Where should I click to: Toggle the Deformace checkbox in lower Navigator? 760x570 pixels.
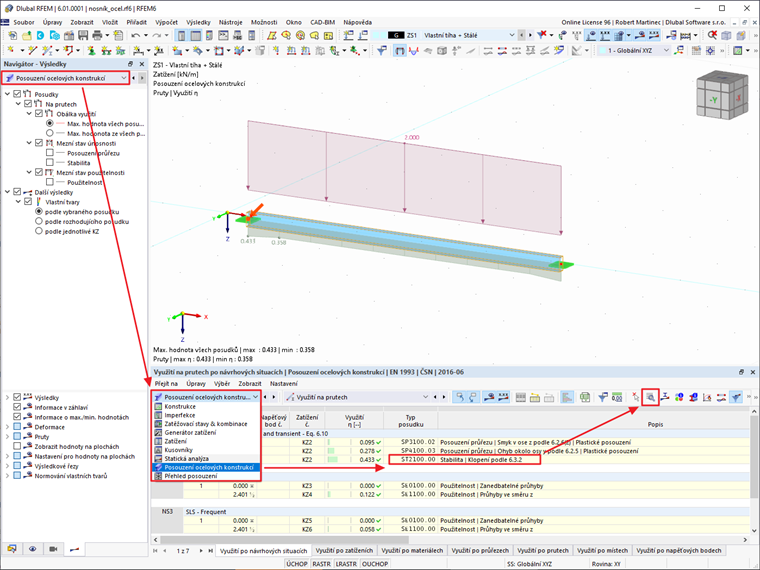pyautogui.click(x=17, y=427)
